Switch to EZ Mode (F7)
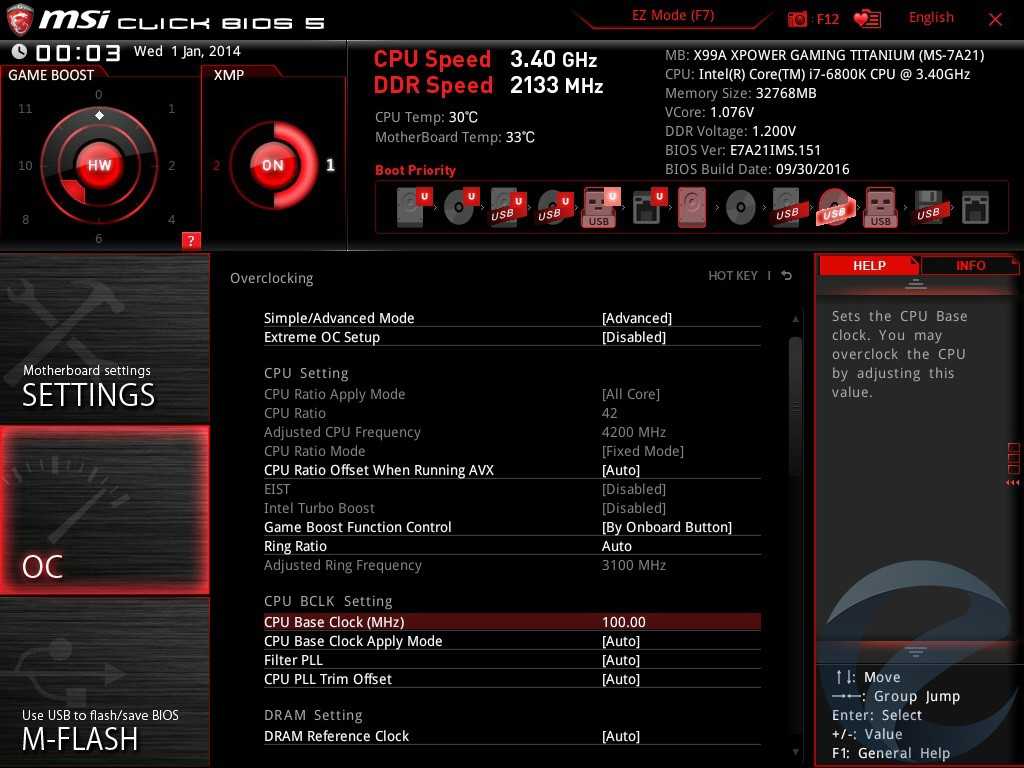Screen dimensions: 1024x768 pos(672,17)
